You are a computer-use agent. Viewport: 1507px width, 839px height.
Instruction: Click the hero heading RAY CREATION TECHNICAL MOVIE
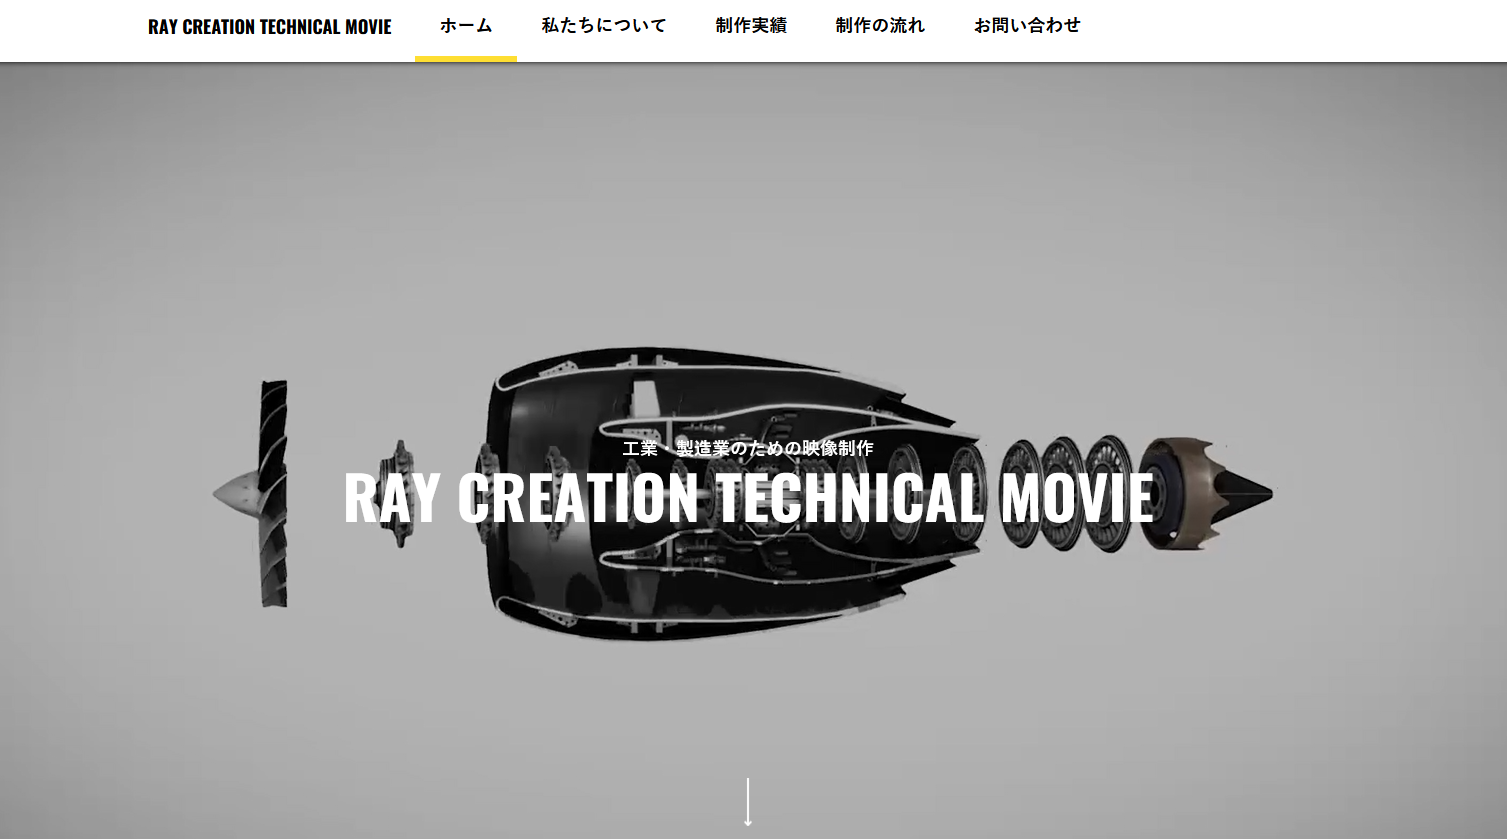(x=748, y=498)
